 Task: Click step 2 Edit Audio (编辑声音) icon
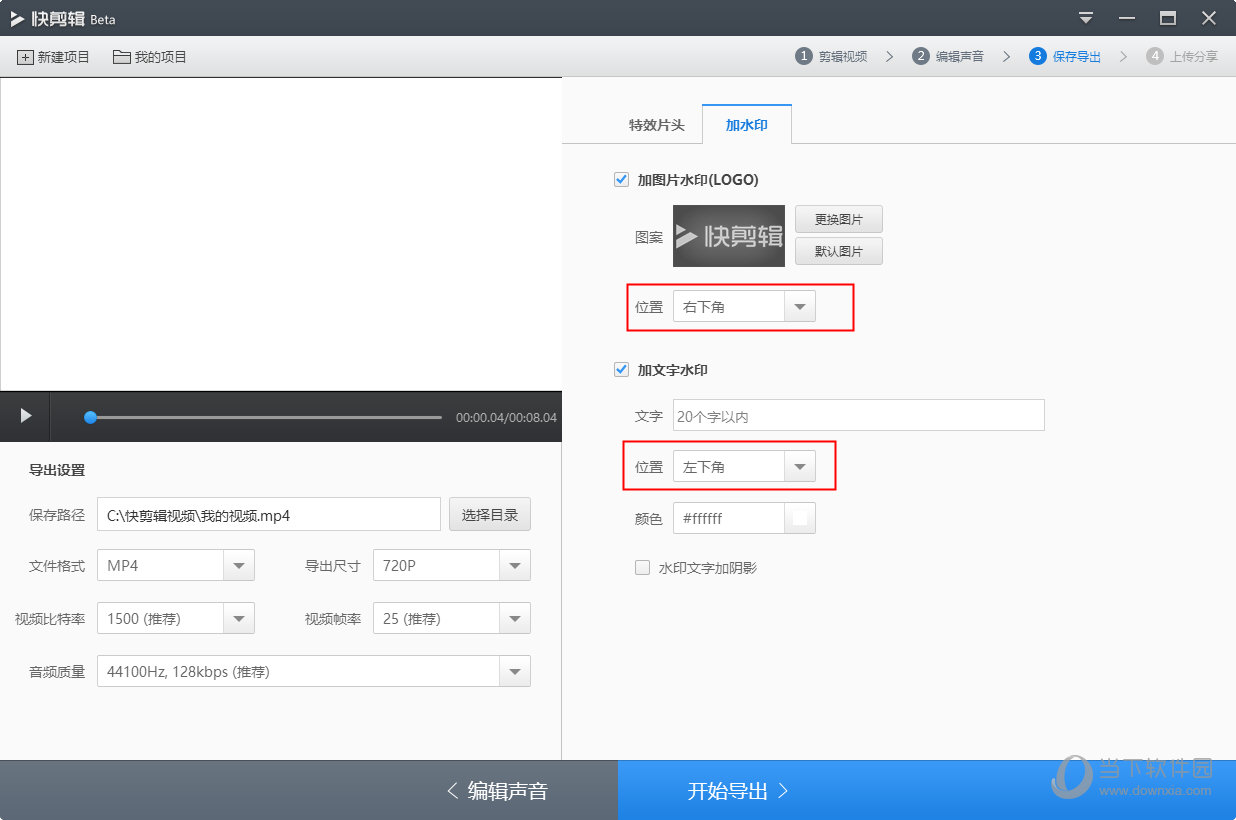(920, 57)
